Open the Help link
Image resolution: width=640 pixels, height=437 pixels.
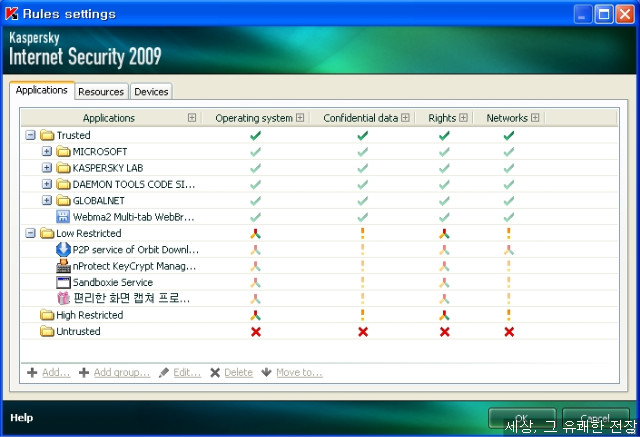click(x=22, y=418)
